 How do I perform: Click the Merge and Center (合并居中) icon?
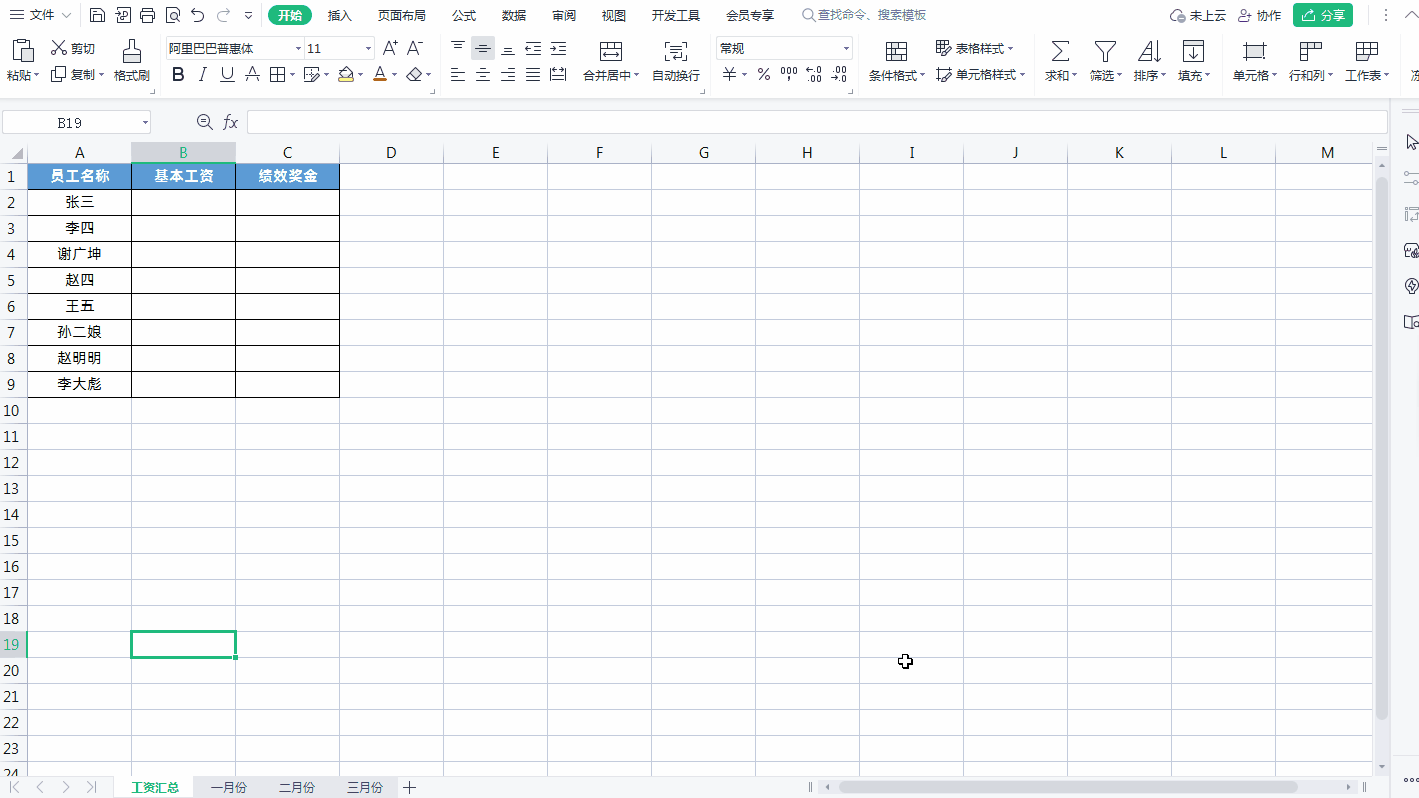point(610,51)
